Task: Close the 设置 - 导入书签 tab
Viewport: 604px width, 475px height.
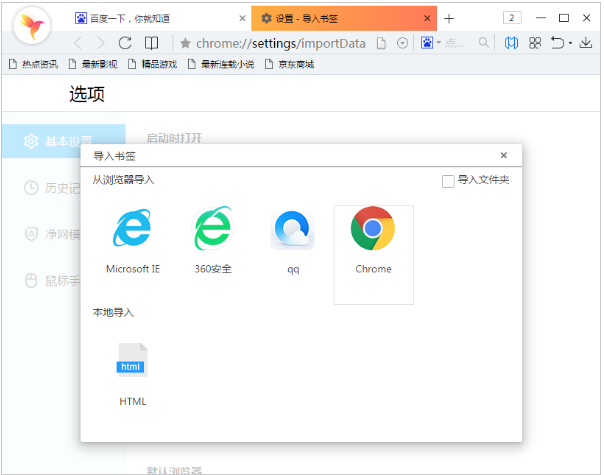Action: pos(427,18)
